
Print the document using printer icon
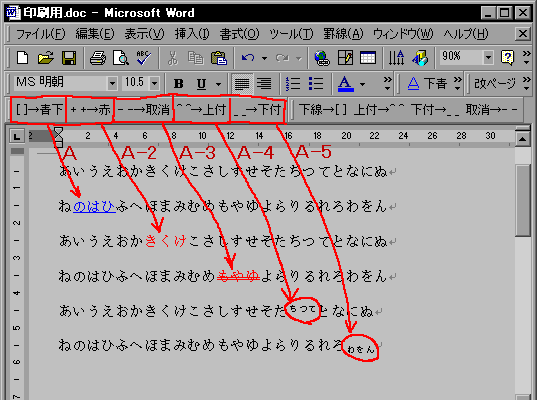click(98, 58)
